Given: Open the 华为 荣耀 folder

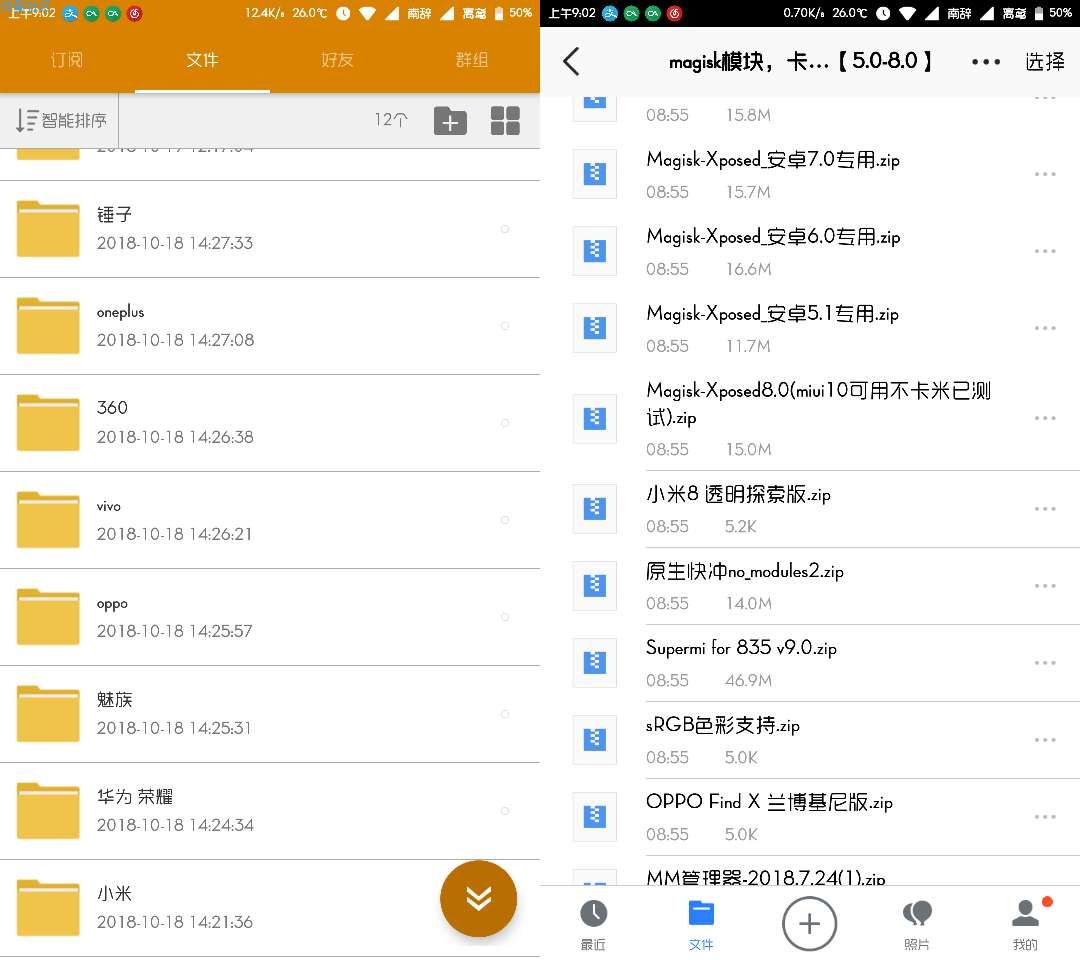Looking at the screenshot, I should 270,812.
